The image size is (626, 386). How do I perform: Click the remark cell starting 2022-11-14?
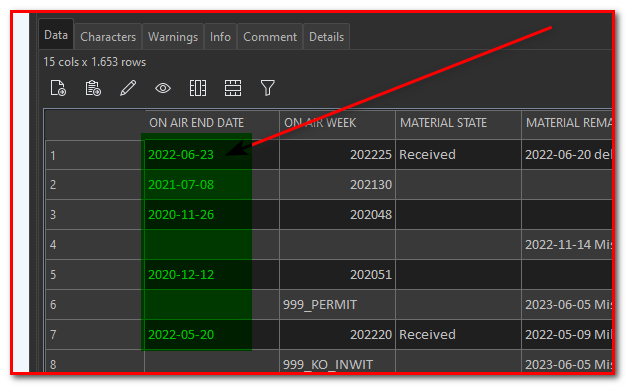[567, 245]
